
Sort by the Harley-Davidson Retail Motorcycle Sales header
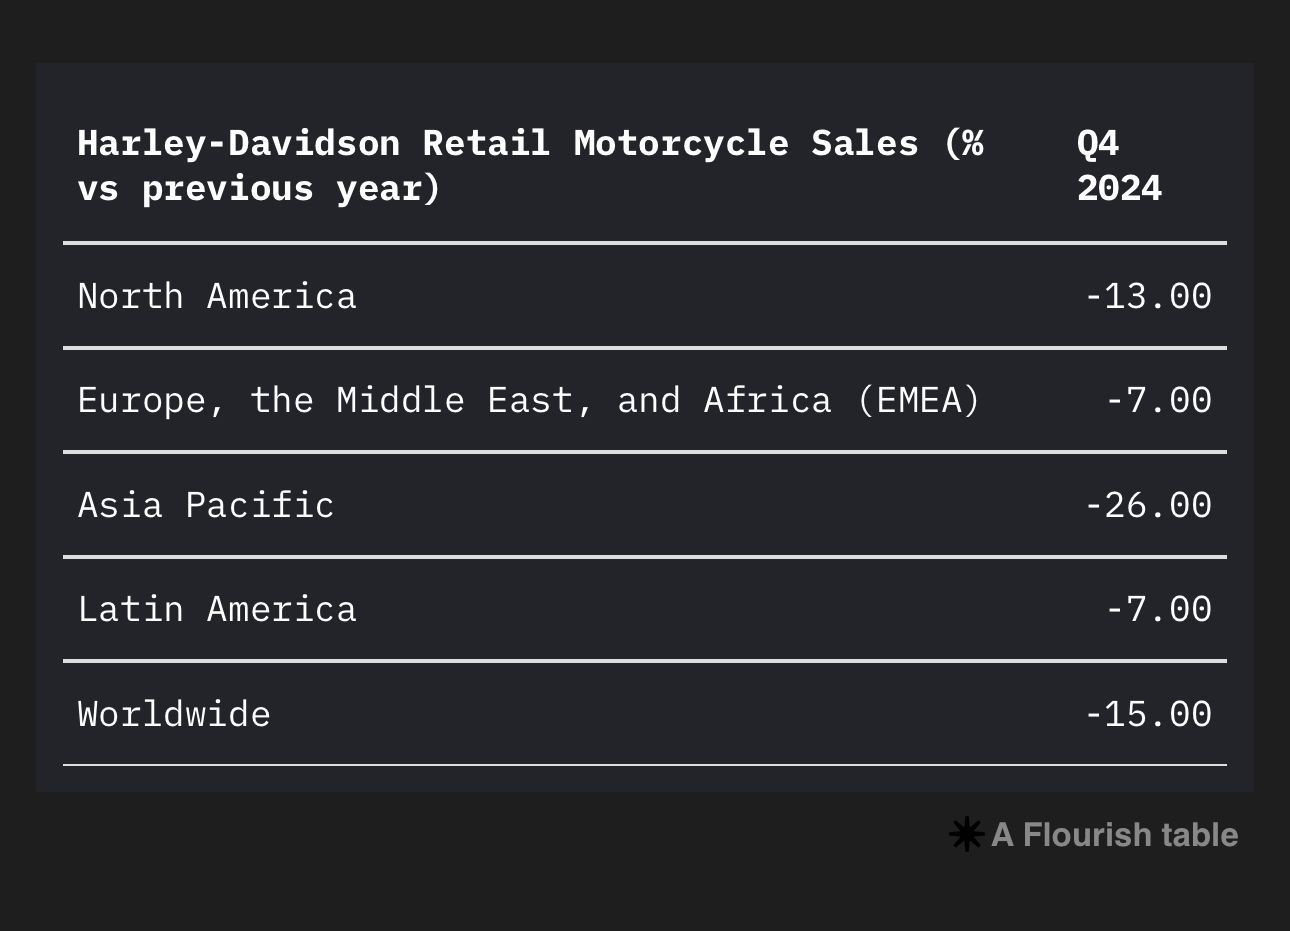point(530,166)
